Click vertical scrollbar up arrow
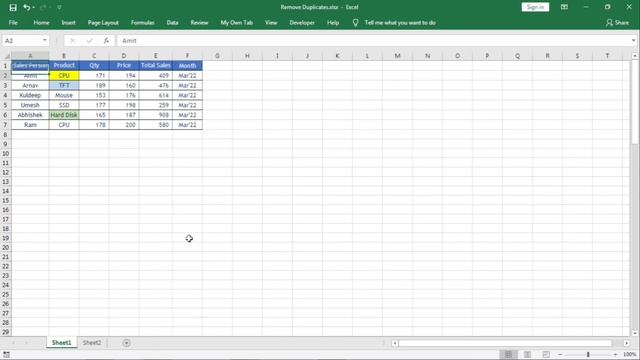This screenshot has width=640, height=360. click(635, 56)
